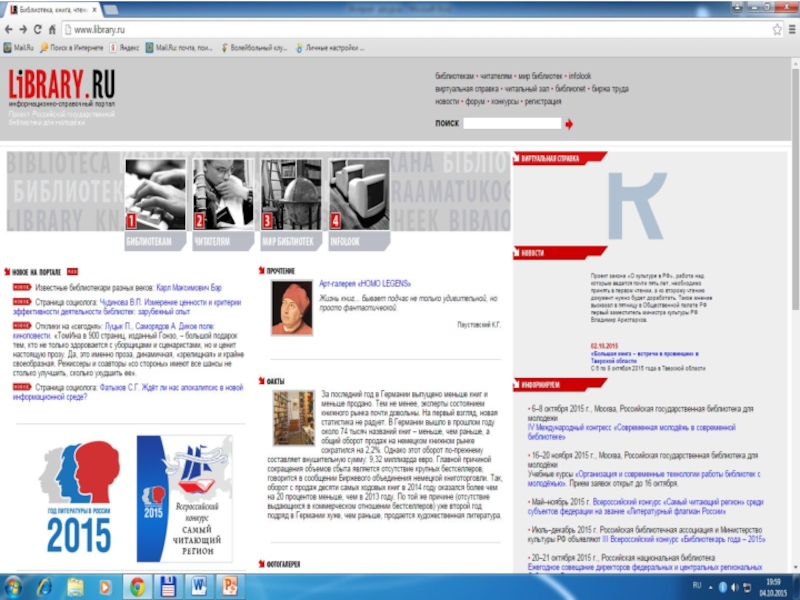Image resolution: width=800 pixels, height=600 pixels.
Task: Open виртуальная справка navigation link
Action: [x=467, y=89]
